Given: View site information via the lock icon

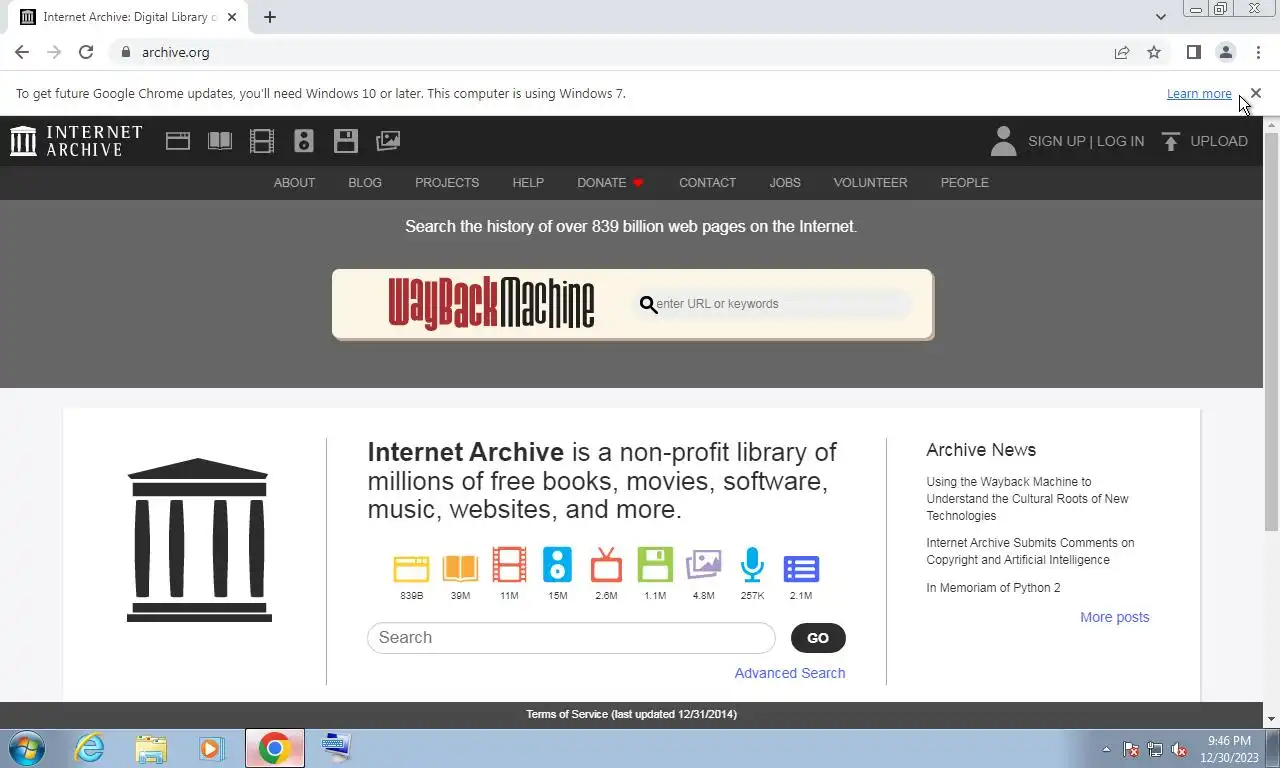Looking at the screenshot, I should [125, 52].
